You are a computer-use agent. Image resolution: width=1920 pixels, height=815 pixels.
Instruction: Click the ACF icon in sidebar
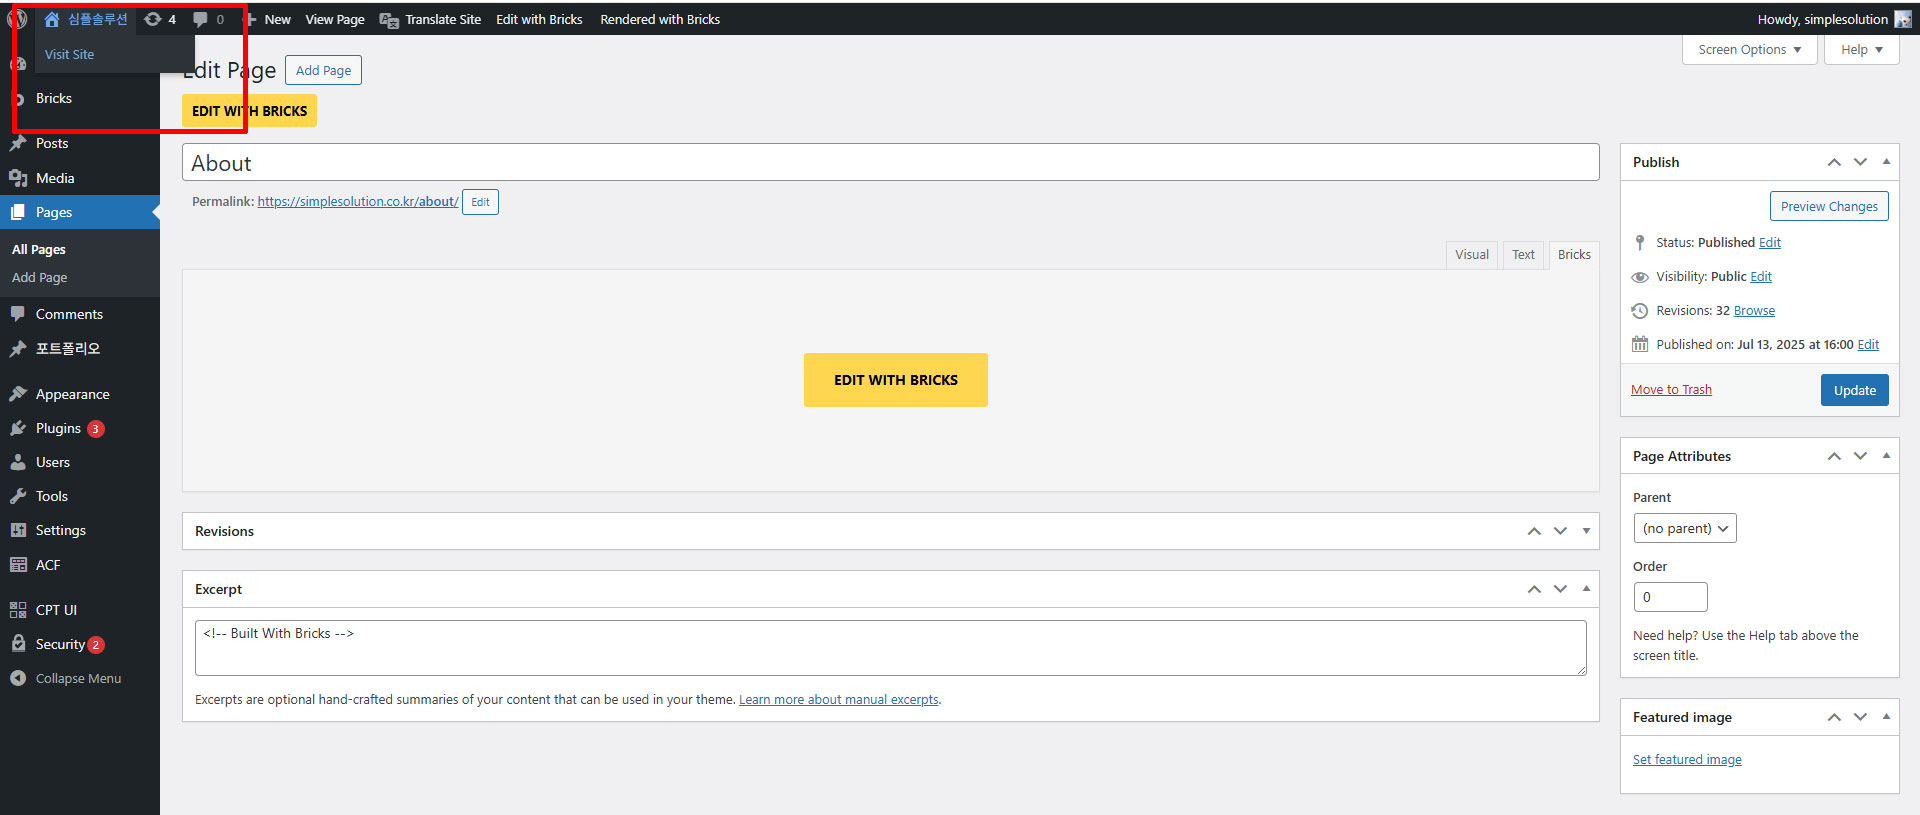pyautogui.click(x=18, y=565)
